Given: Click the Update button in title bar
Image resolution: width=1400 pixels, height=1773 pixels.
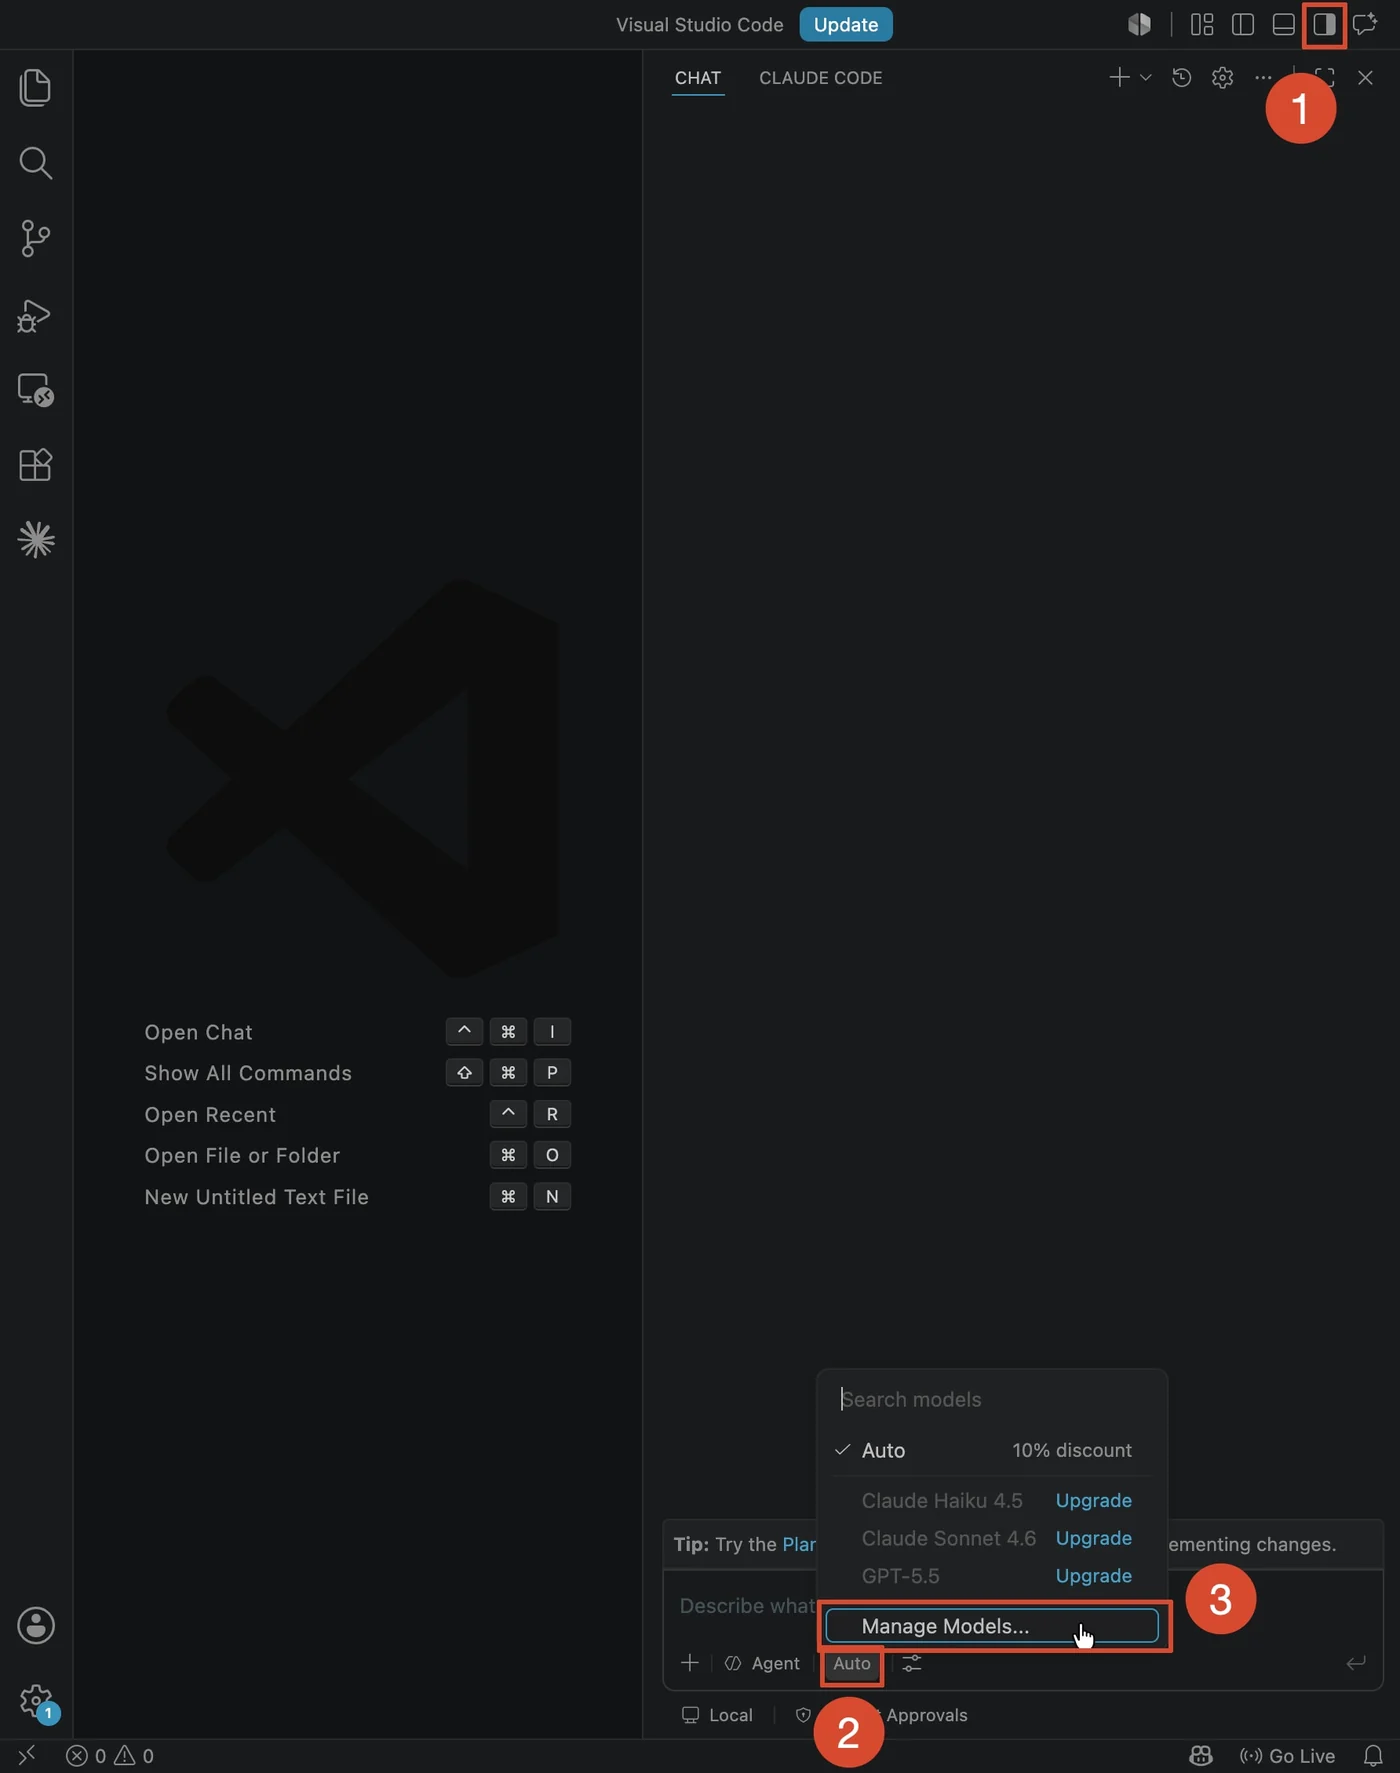Looking at the screenshot, I should 846,25.
